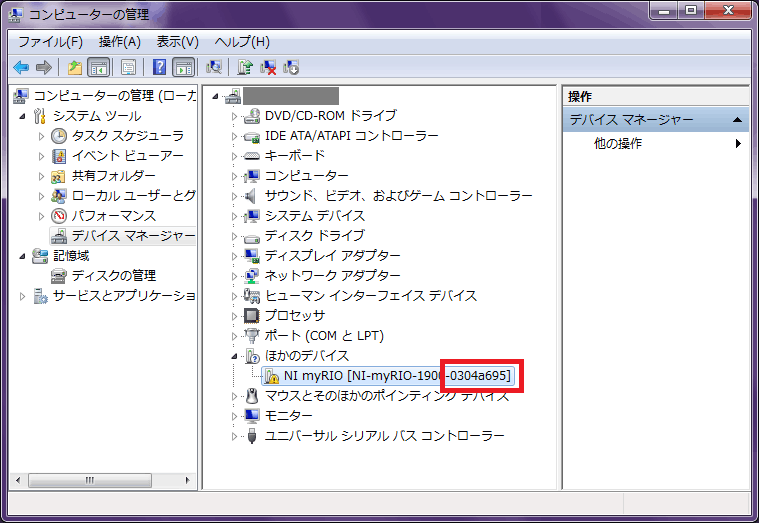Toggle the Show/Hide Console Tree button
Screen dimensions: 759x523
click(x=98, y=68)
